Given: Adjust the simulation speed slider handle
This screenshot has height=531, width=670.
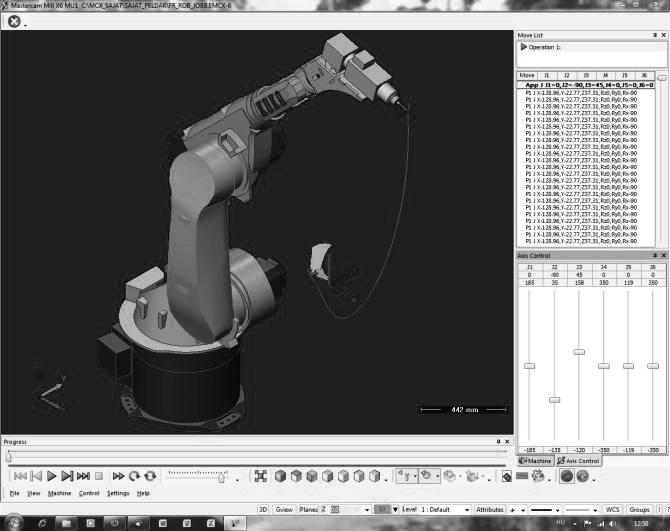Looking at the screenshot, I should pos(221,478).
